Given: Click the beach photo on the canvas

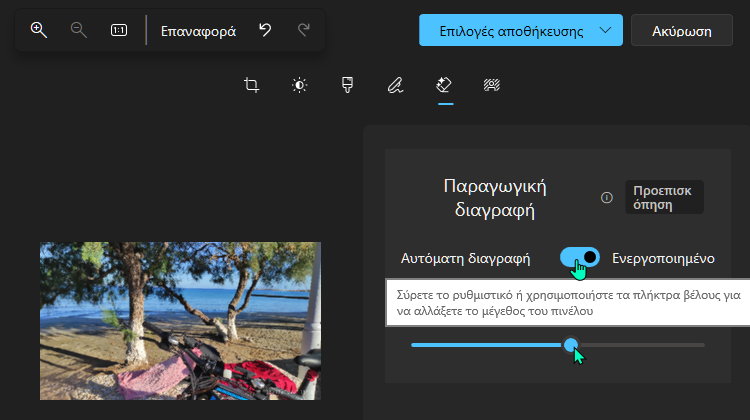Looking at the screenshot, I should pos(180,320).
